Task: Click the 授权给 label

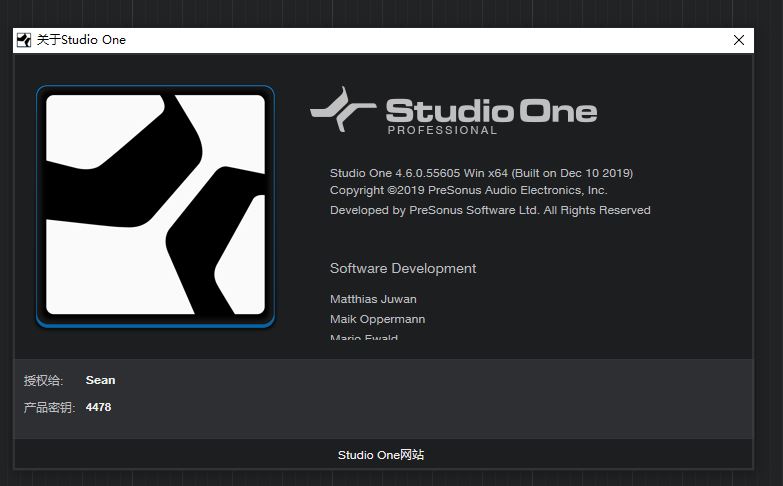Action: (x=43, y=381)
